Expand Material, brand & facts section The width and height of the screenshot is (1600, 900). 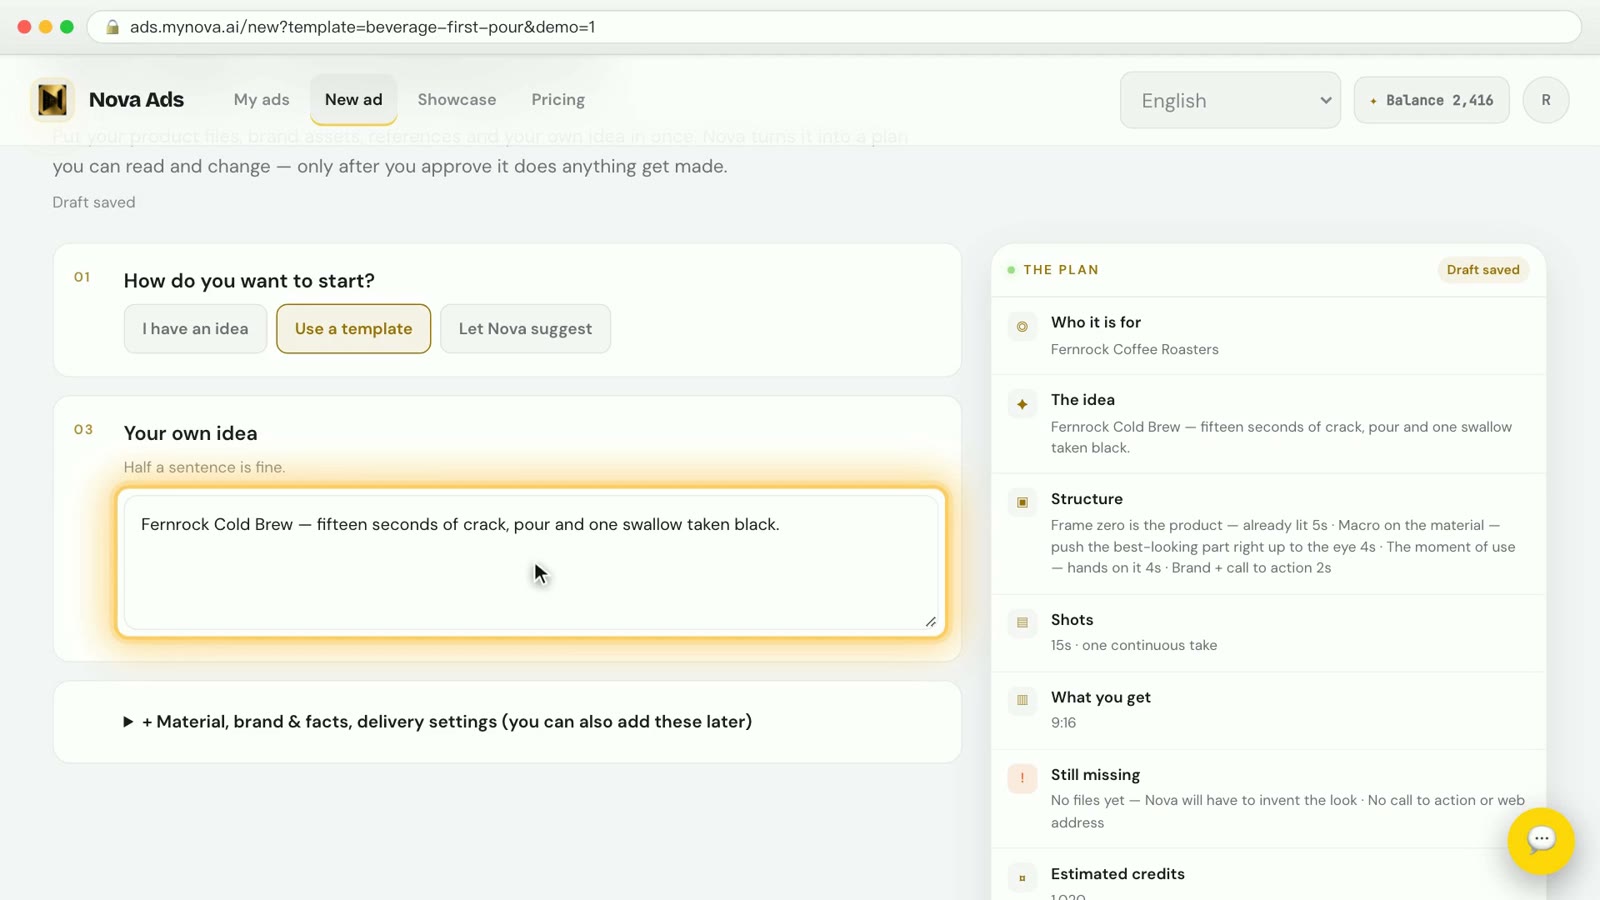pos(438,721)
